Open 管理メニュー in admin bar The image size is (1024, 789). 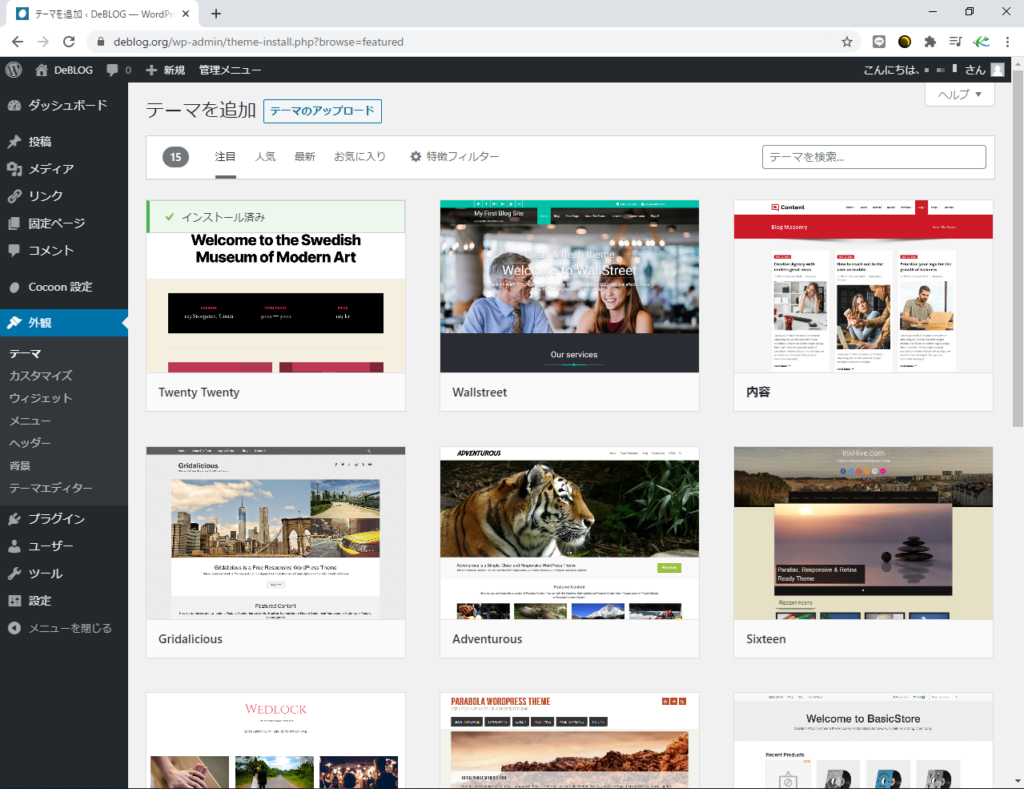pos(230,70)
